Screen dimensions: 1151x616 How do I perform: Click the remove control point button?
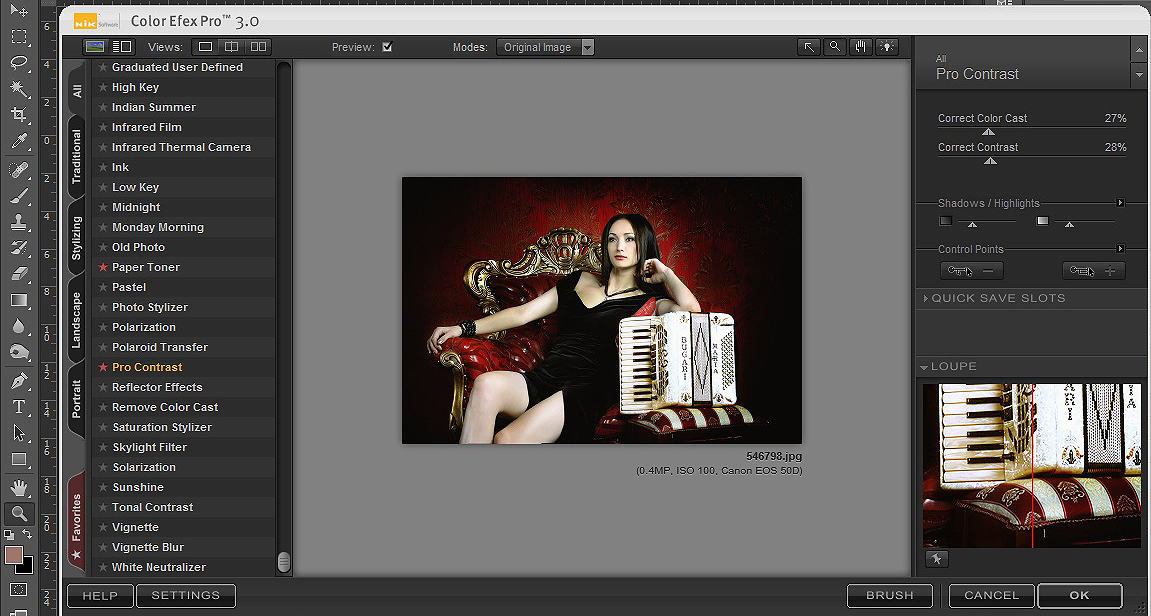click(971, 271)
